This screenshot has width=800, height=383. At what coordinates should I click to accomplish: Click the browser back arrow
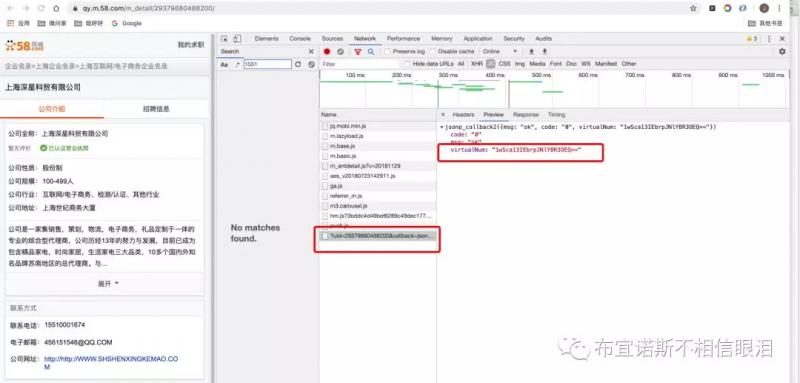tap(12, 8)
